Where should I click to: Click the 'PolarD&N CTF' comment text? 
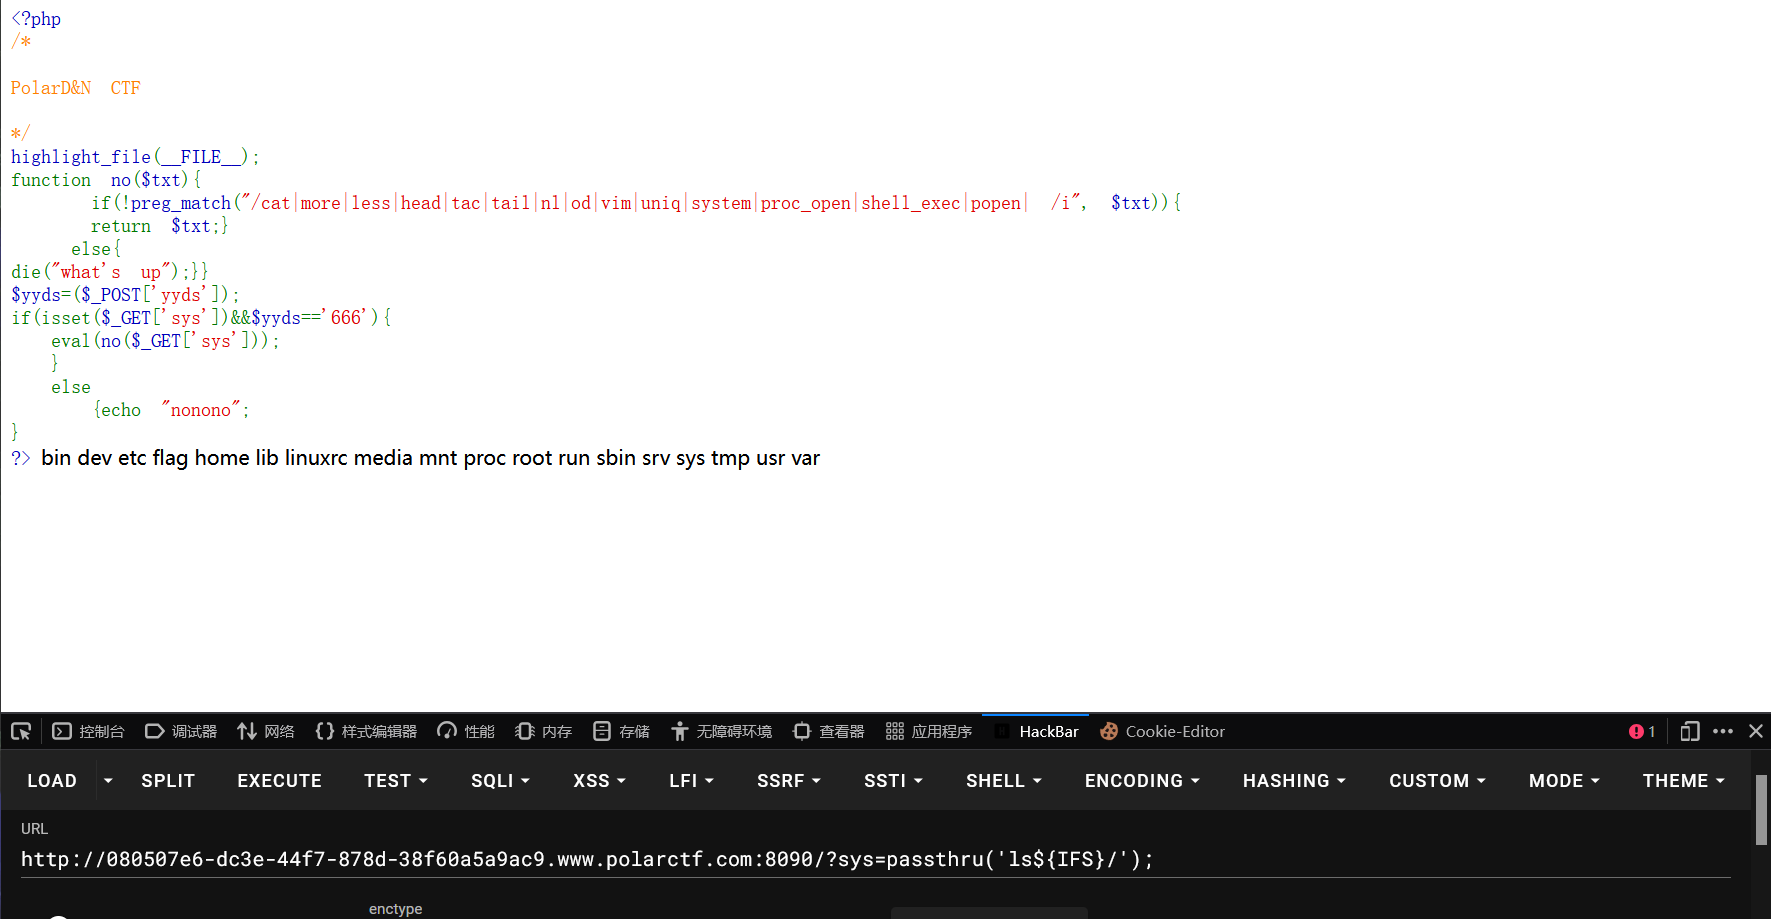[75, 88]
